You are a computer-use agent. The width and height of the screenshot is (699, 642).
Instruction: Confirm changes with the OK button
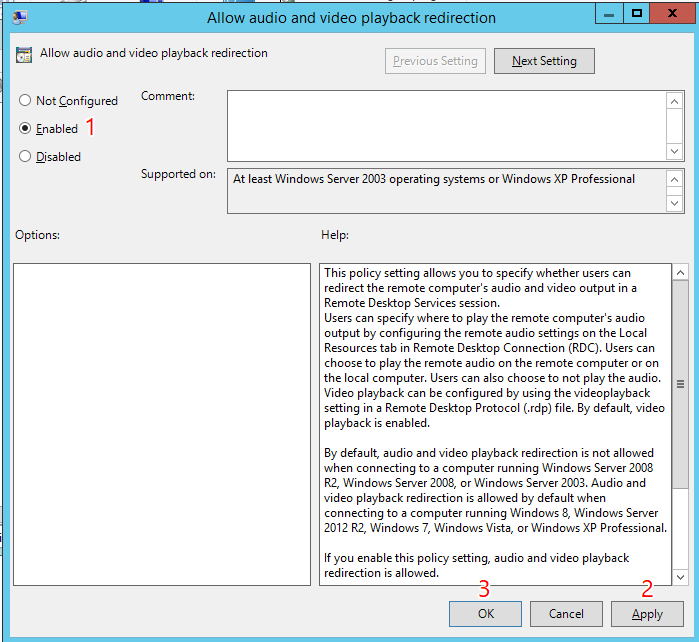coord(486,614)
